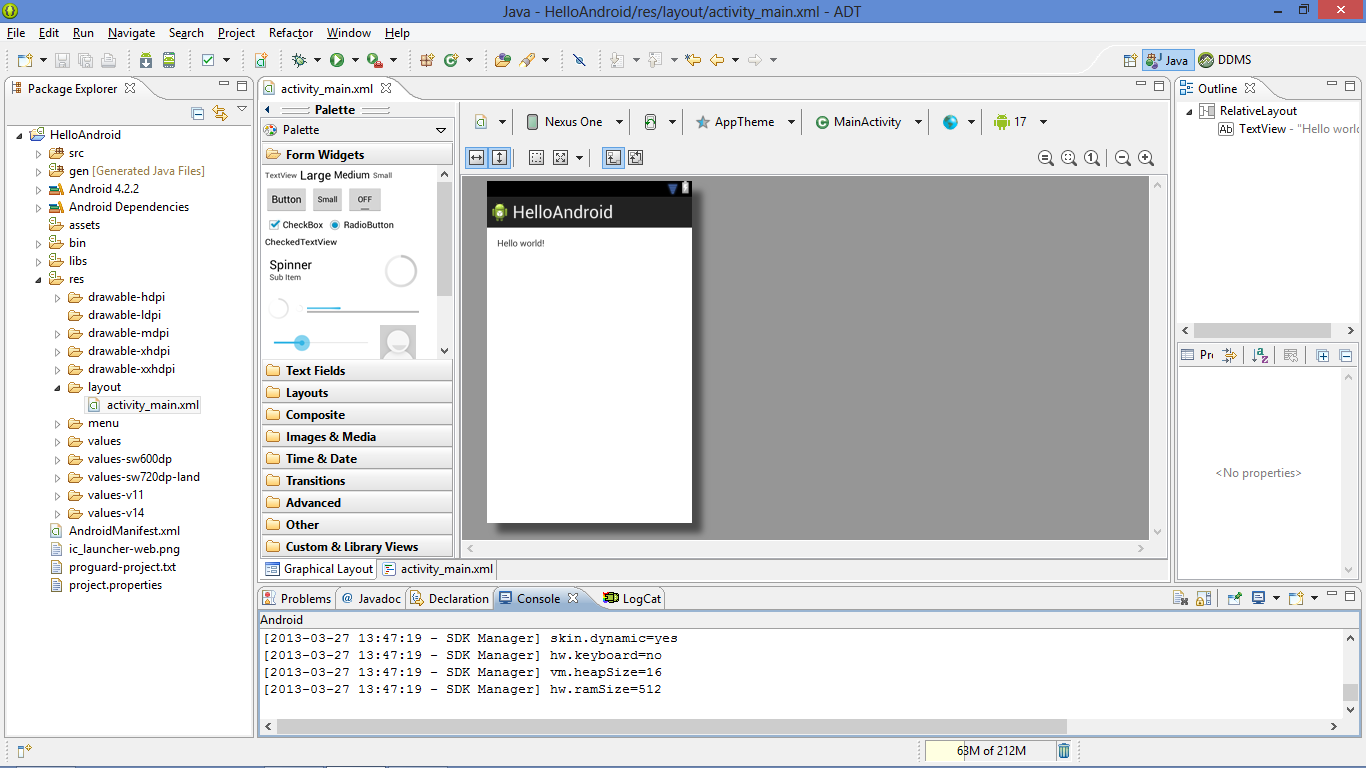This screenshot has width=1366, height=768.
Task: Click the OFF toggle button widget
Action: [365, 199]
